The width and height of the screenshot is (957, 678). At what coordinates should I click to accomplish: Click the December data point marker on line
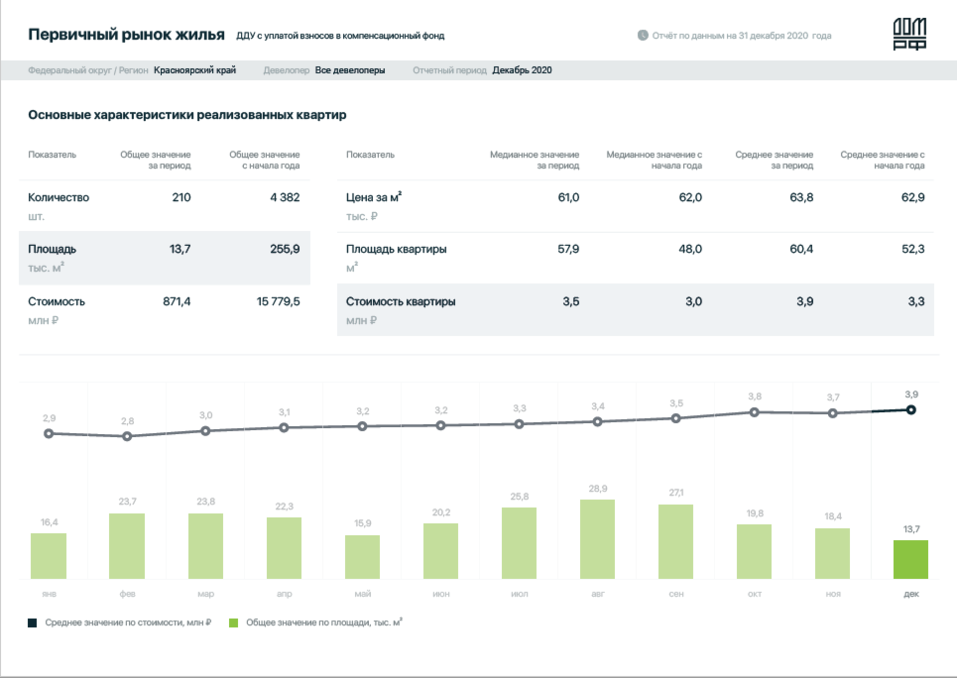910,409
